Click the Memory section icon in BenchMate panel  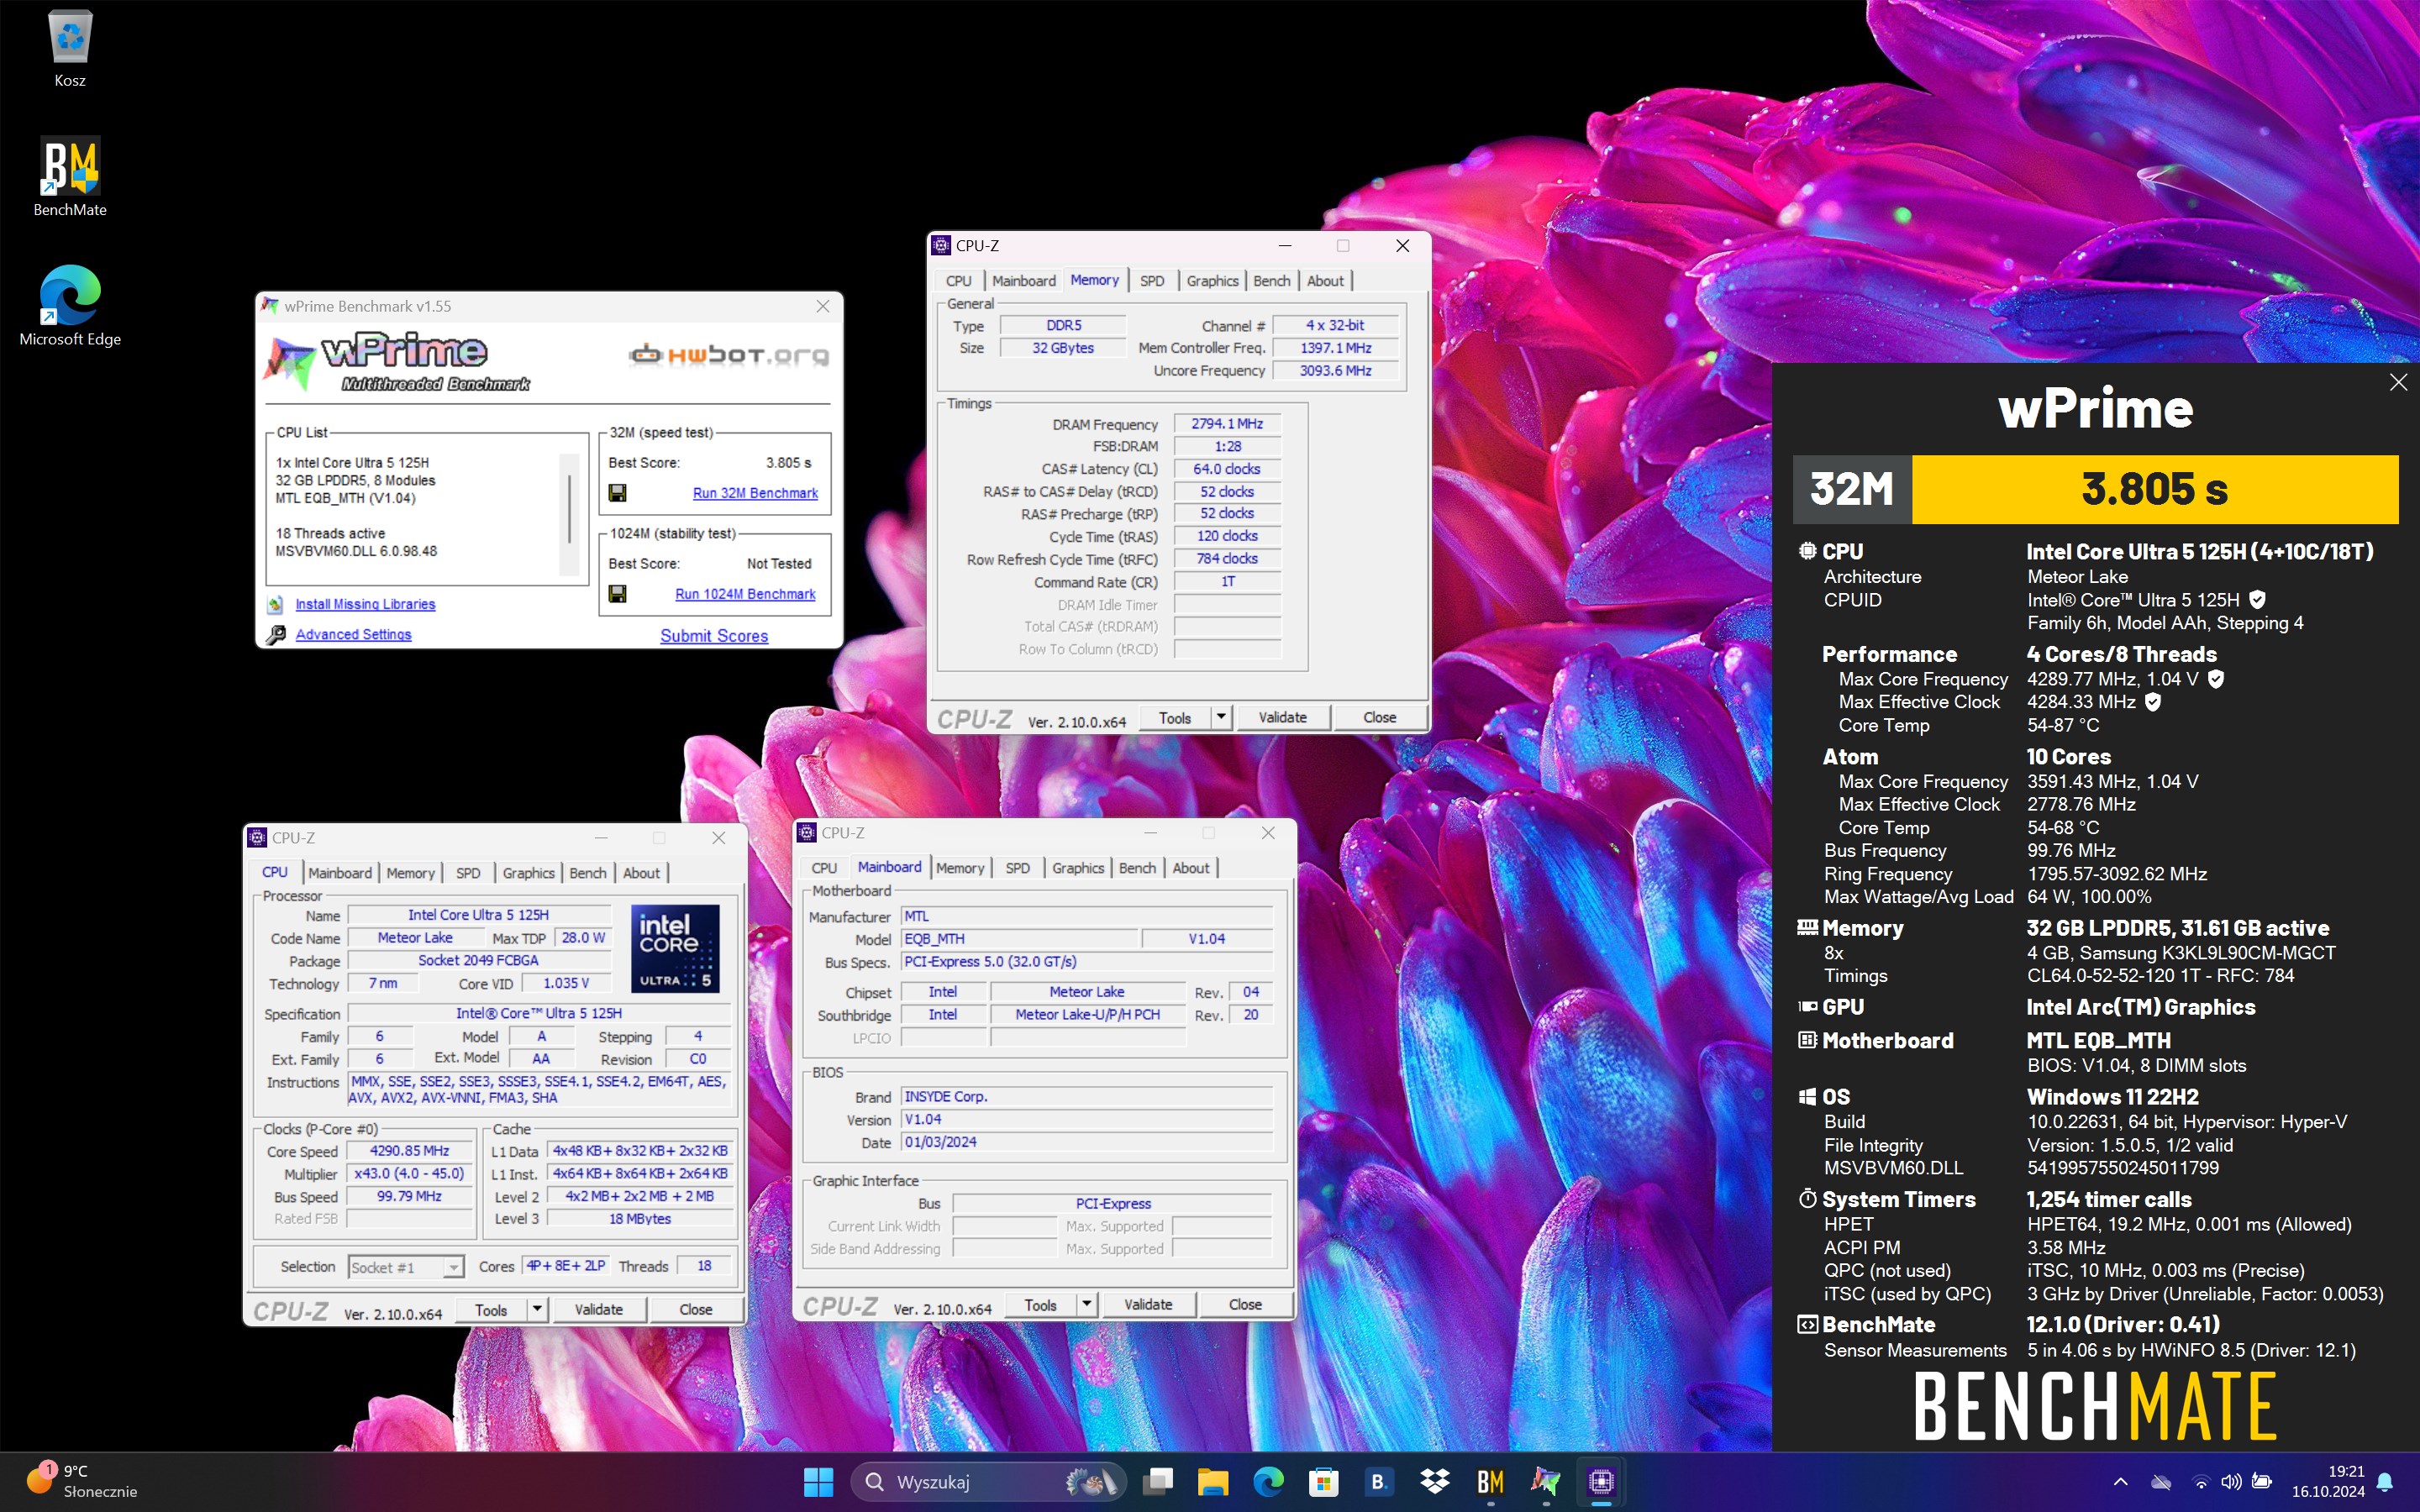[x=1807, y=928]
